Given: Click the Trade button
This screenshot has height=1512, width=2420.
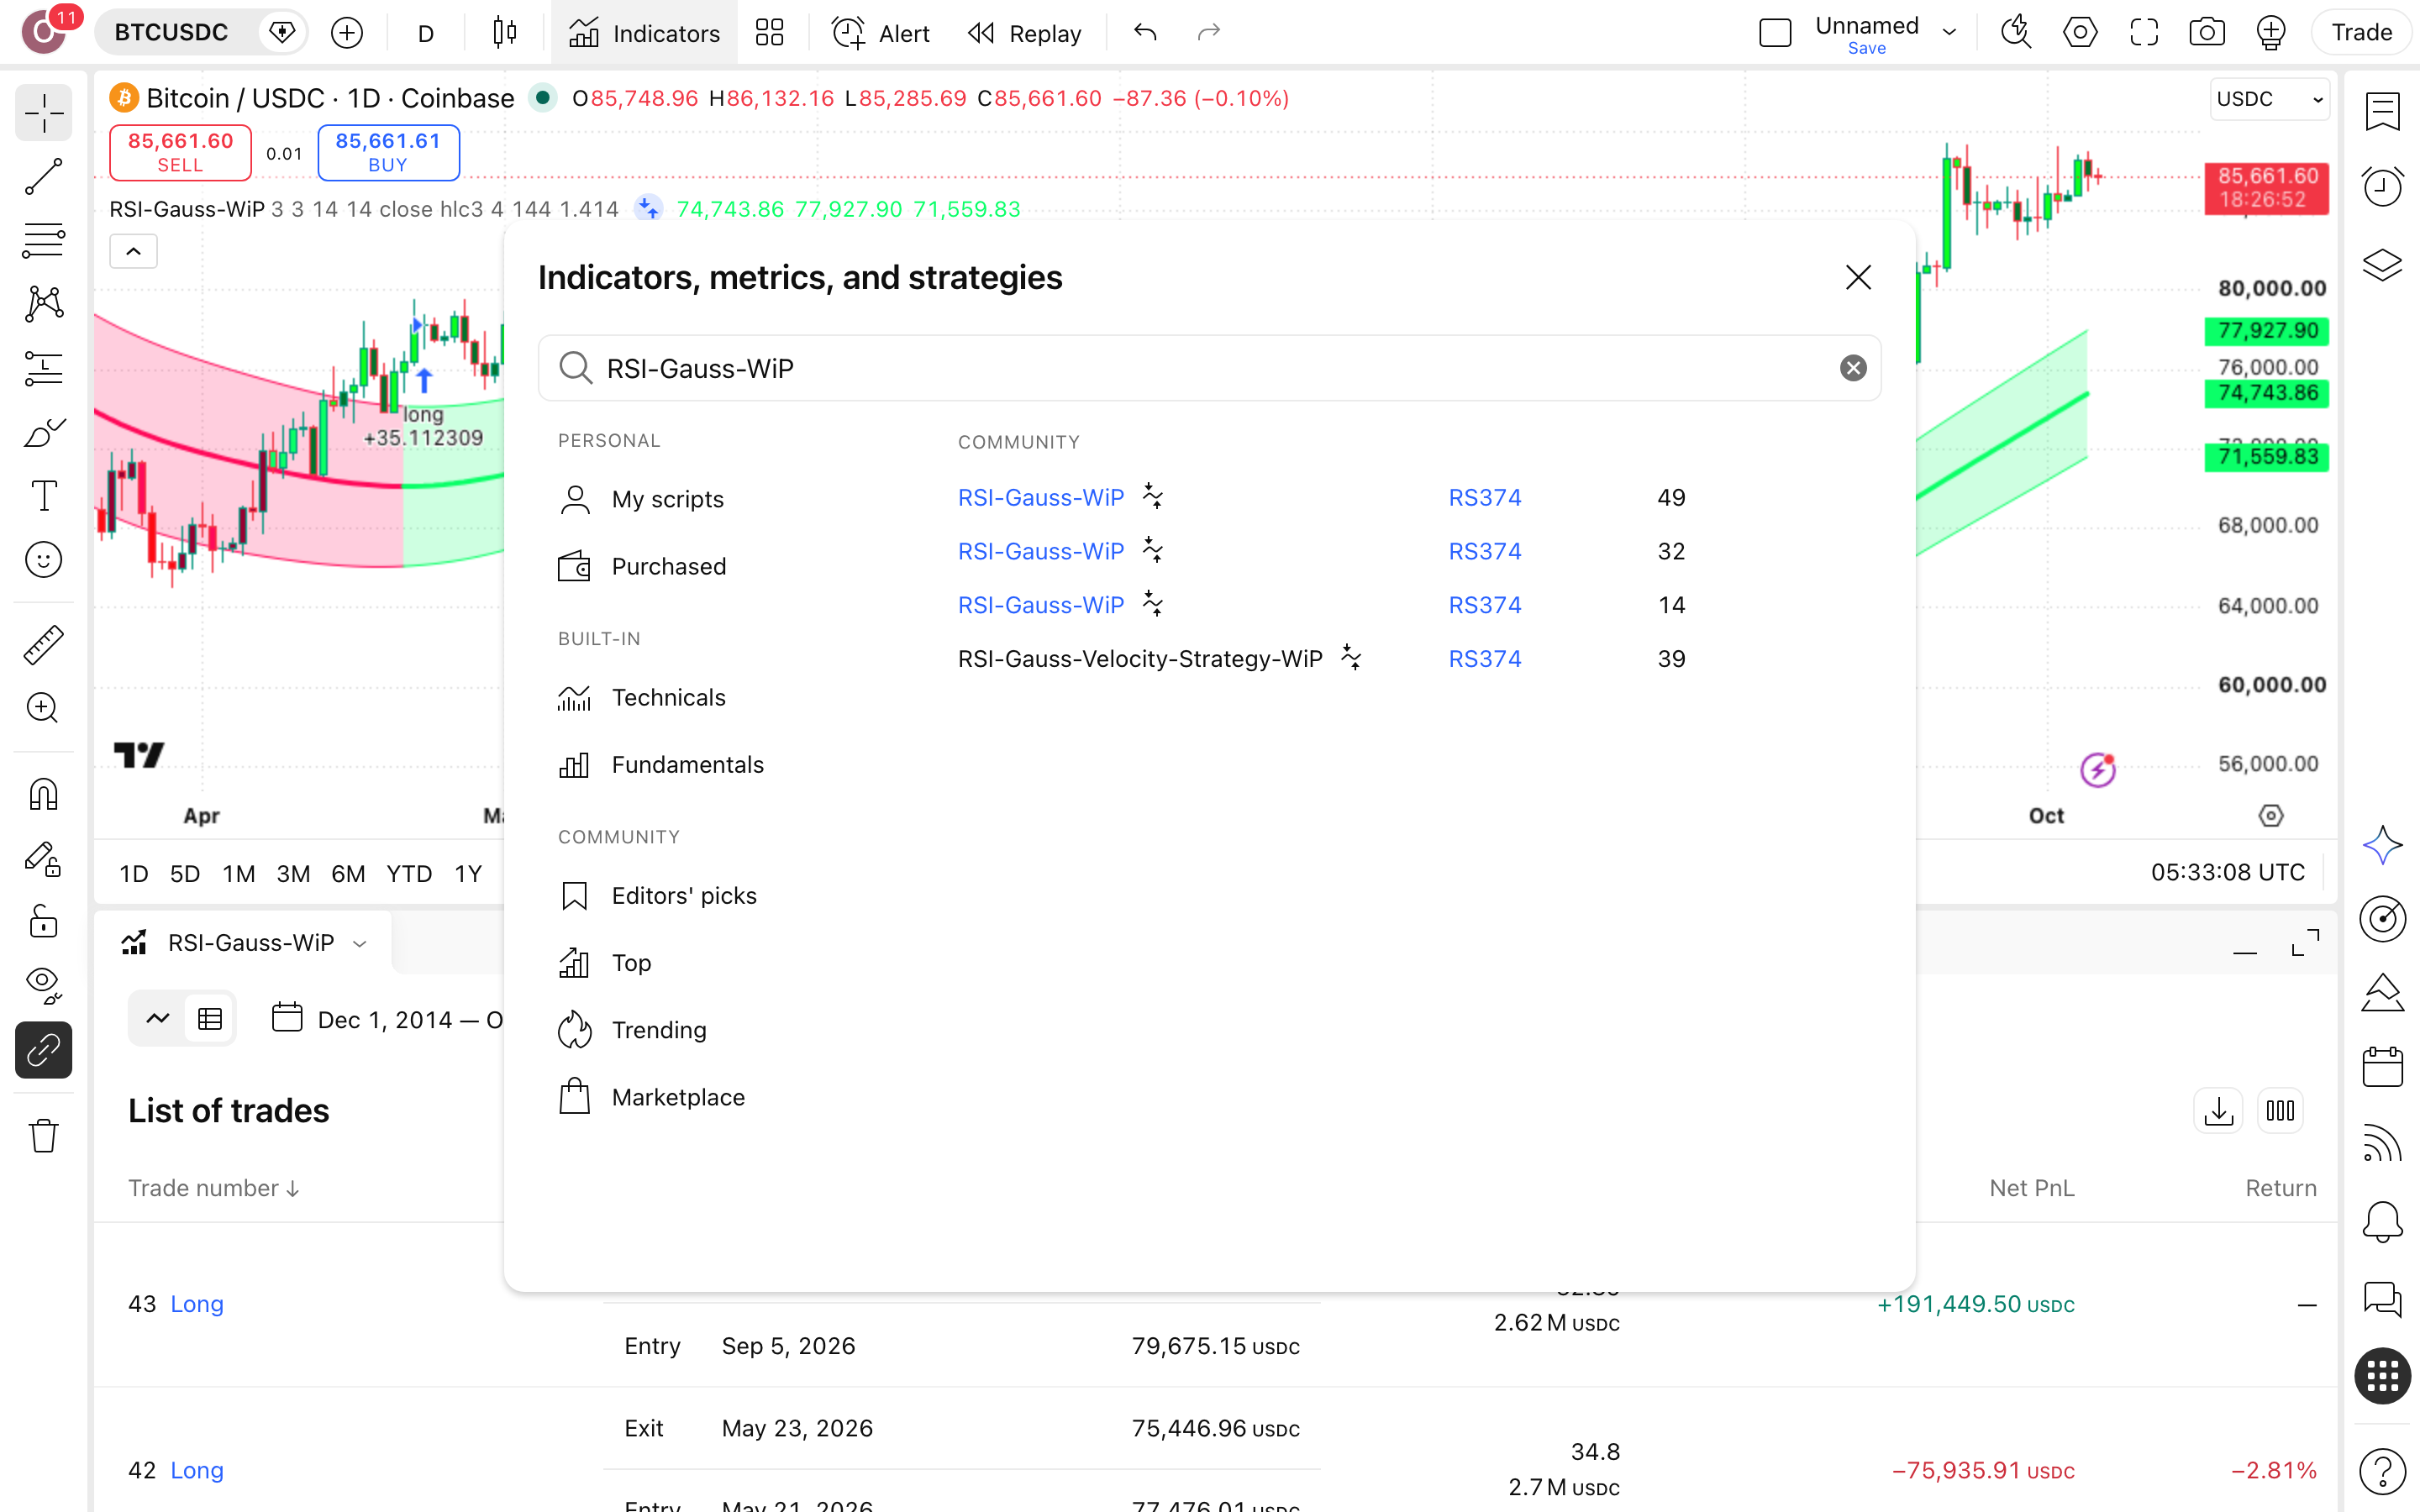Looking at the screenshot, I should 2361,32.
